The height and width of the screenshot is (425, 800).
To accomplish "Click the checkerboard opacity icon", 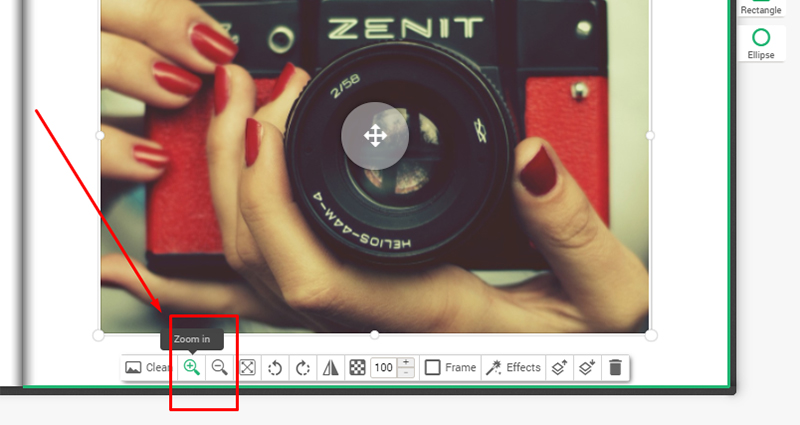I will 357,367.
